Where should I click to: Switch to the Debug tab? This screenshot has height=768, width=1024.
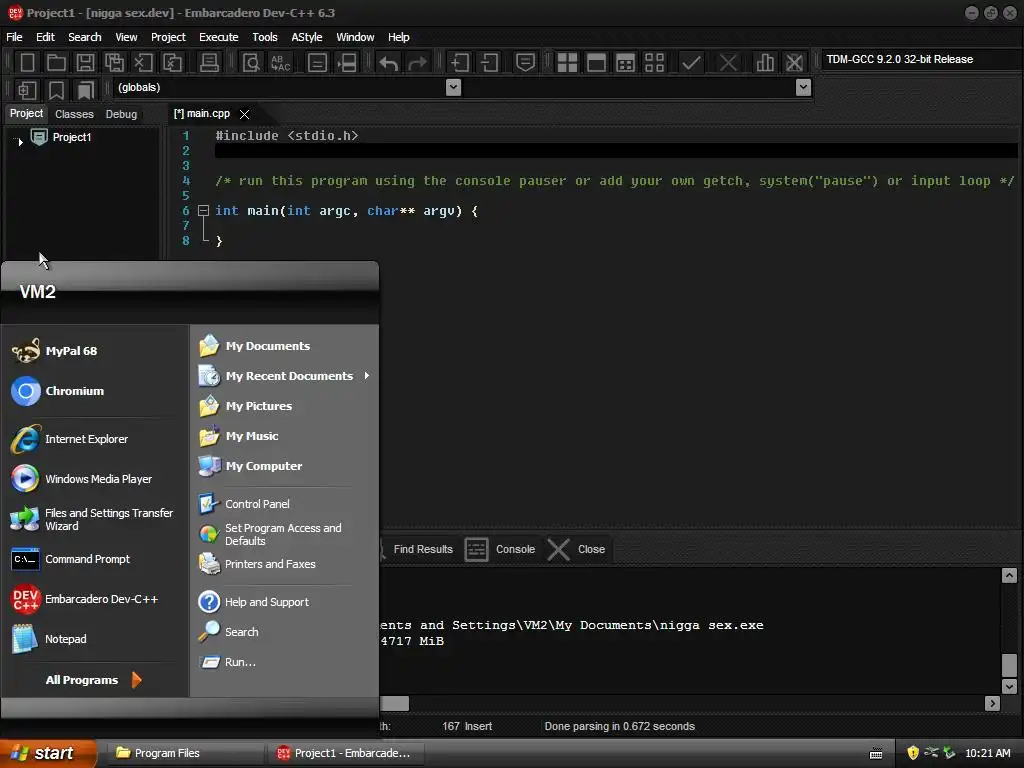121,114
